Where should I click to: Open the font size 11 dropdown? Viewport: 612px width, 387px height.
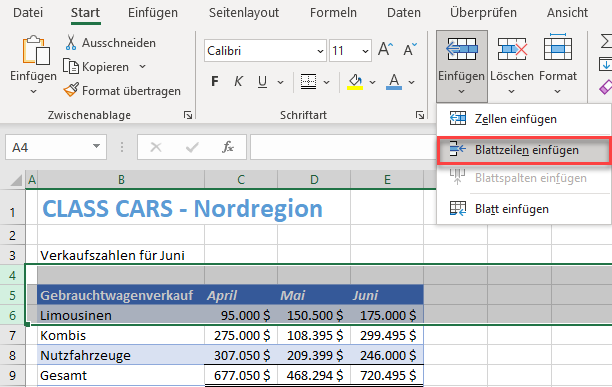tap(365, 51)
